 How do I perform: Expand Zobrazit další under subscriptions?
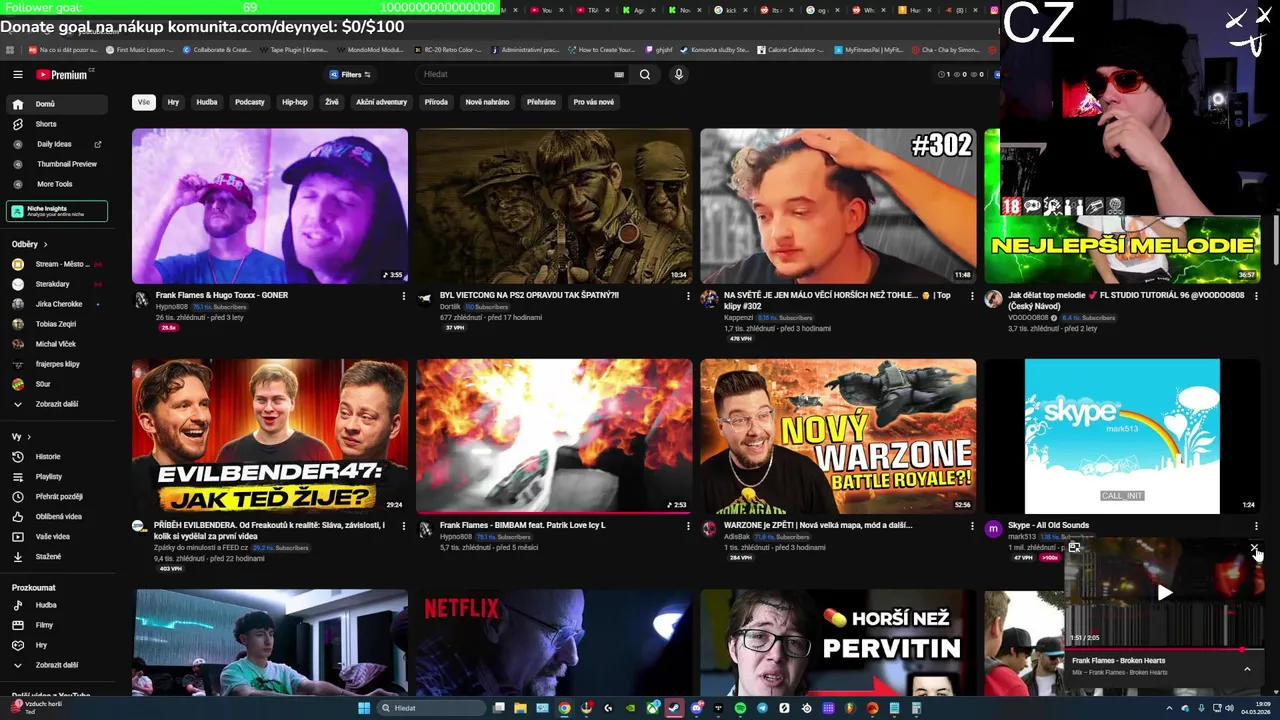coord(56,404)
